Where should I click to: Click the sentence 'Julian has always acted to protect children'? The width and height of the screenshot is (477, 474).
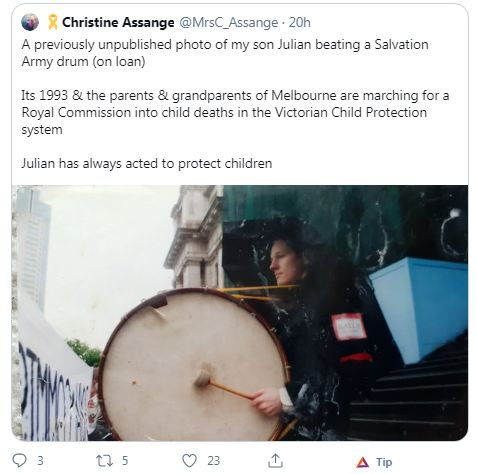pyautogui.click(x=147, y=164)
